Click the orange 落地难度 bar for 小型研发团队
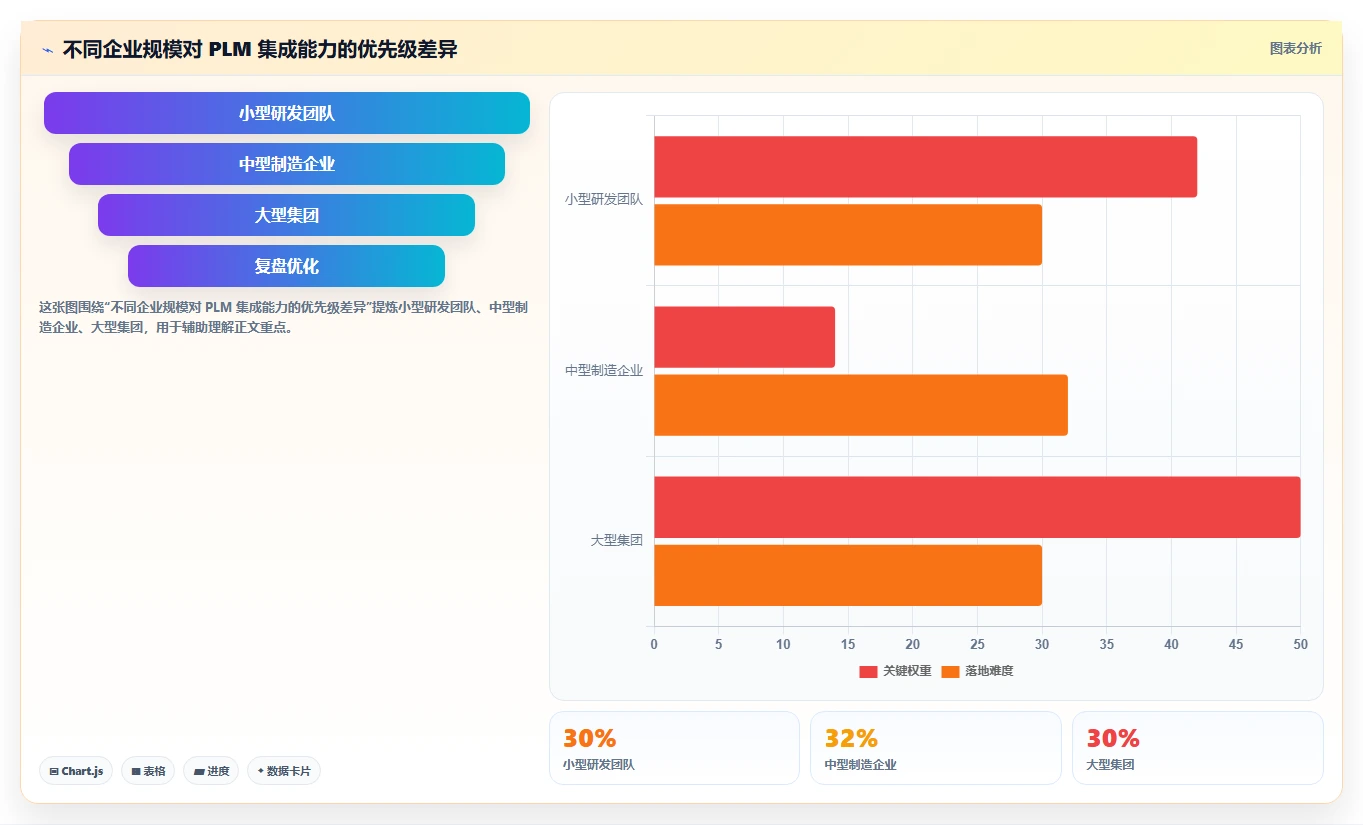Viewport: 1363px width, 825px height. click(848, 235)
